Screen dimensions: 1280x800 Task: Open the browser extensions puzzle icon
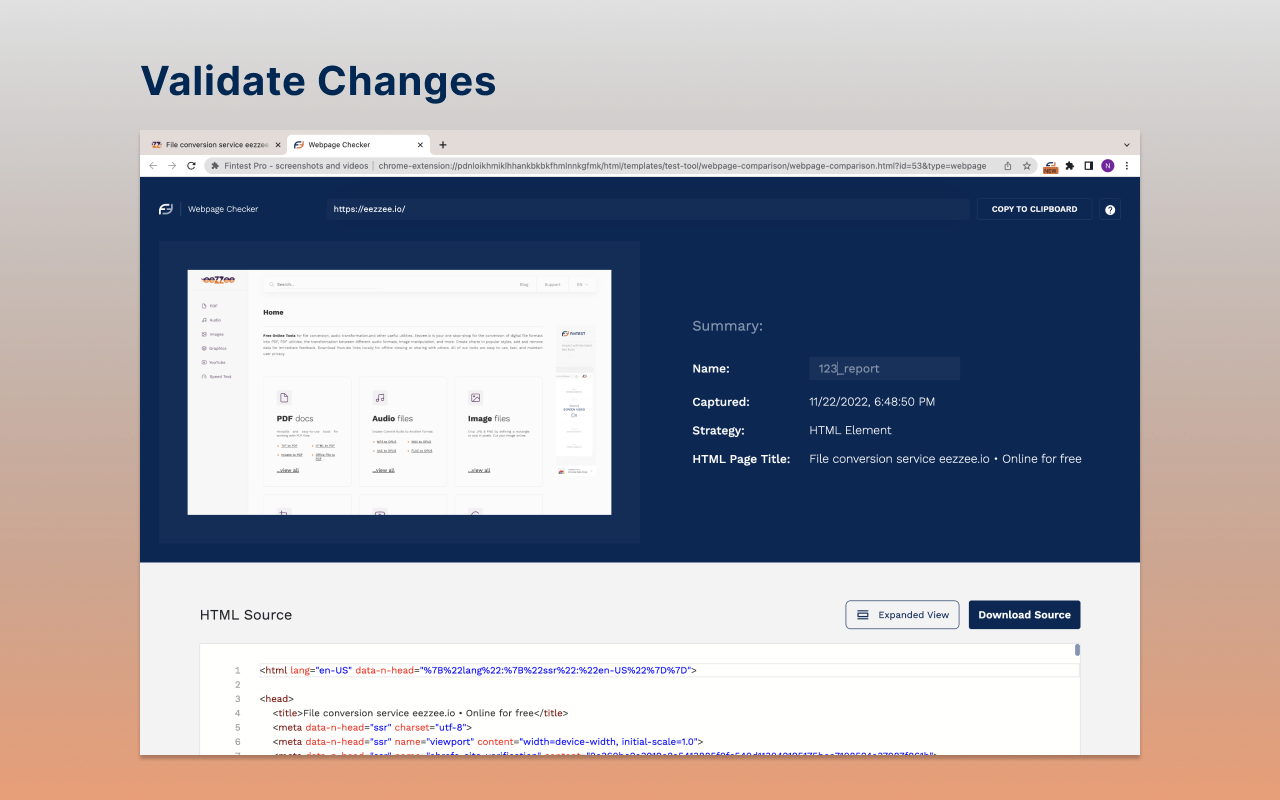click(1069, 166)
